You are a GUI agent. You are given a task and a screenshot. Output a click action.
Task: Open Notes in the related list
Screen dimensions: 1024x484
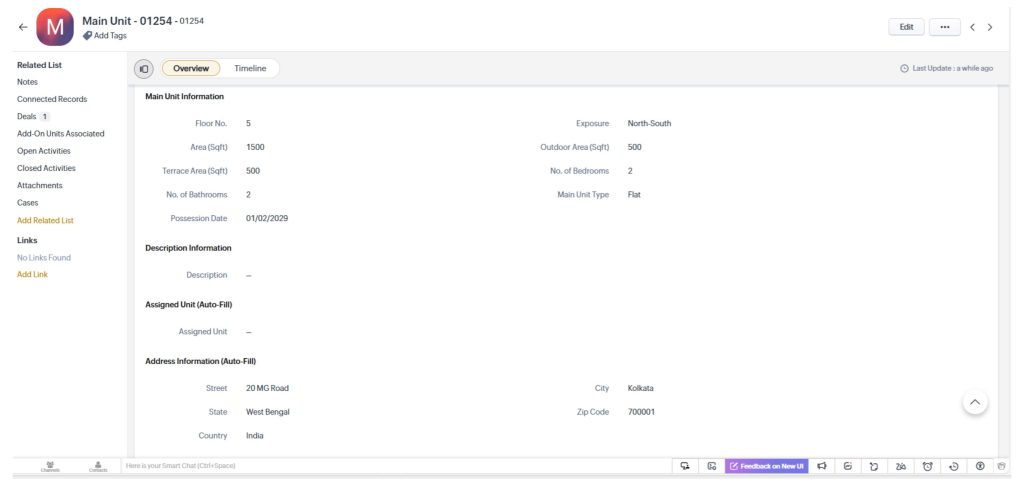point(27,82)
